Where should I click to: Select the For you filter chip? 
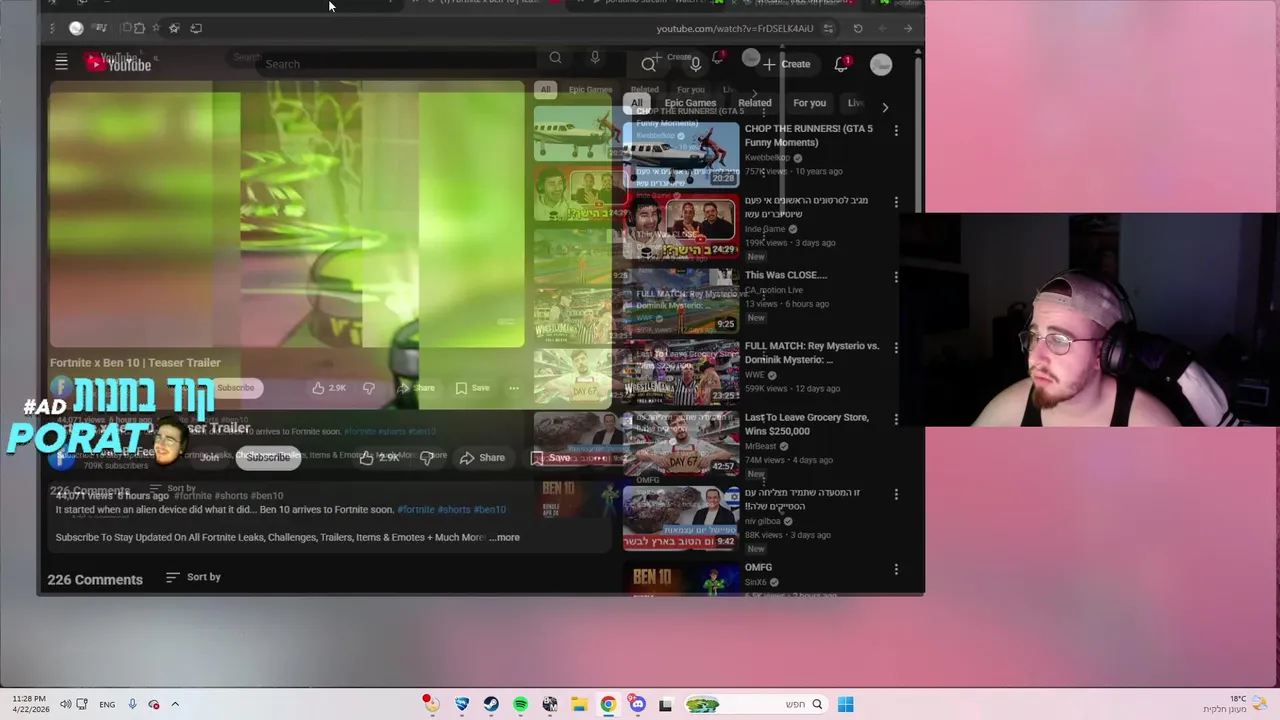click(x=809, y=103)
